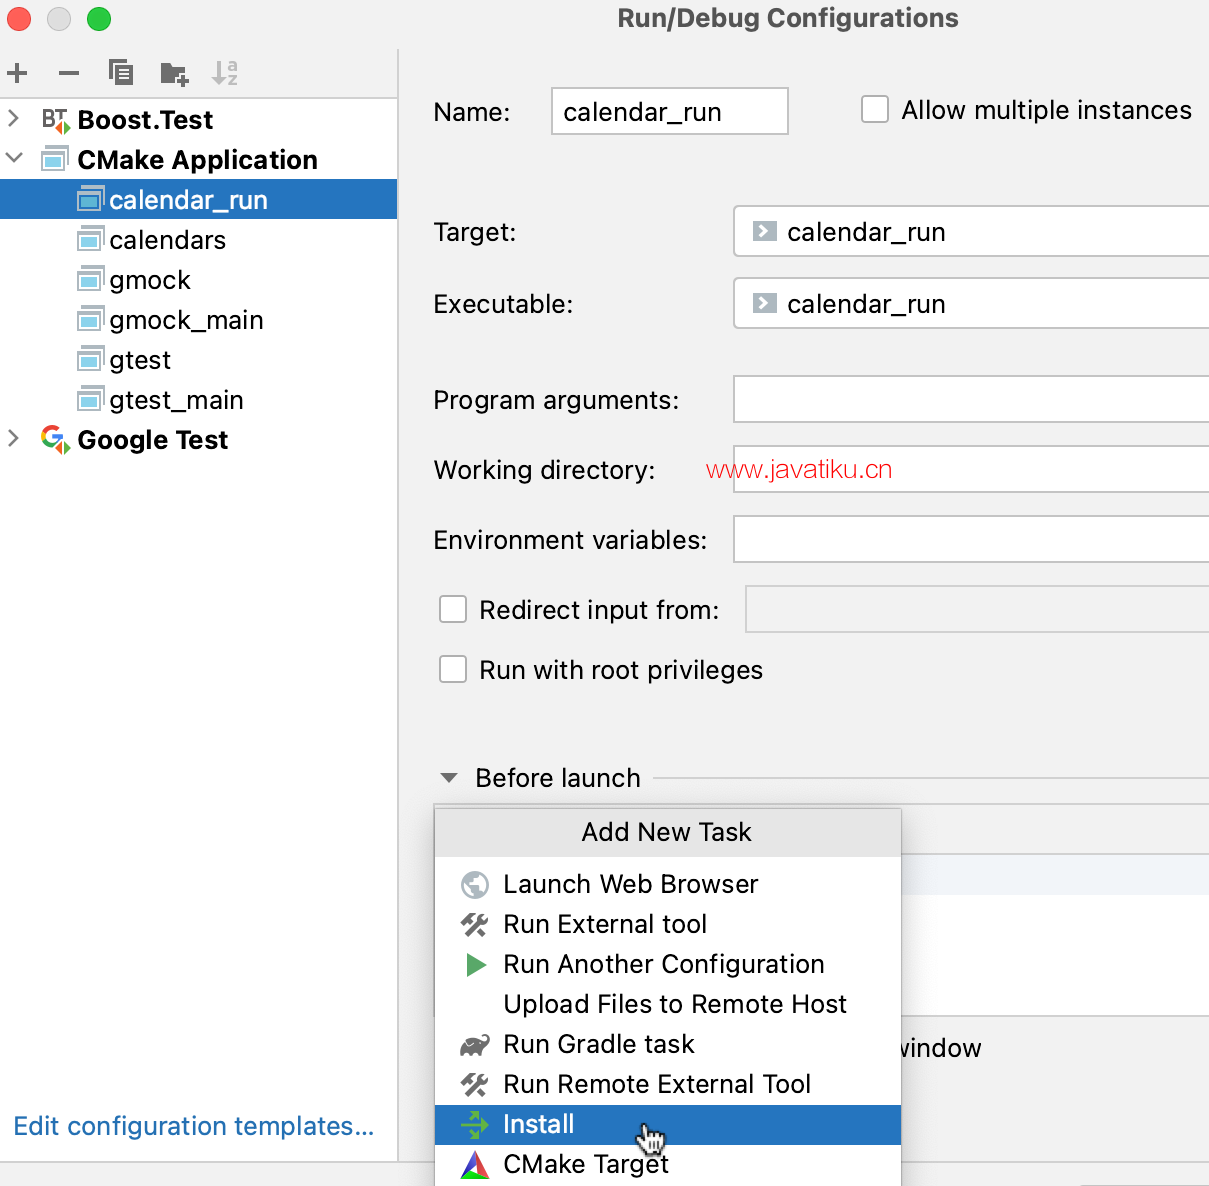Expand the Boost.Test tree node

(13, 118)
